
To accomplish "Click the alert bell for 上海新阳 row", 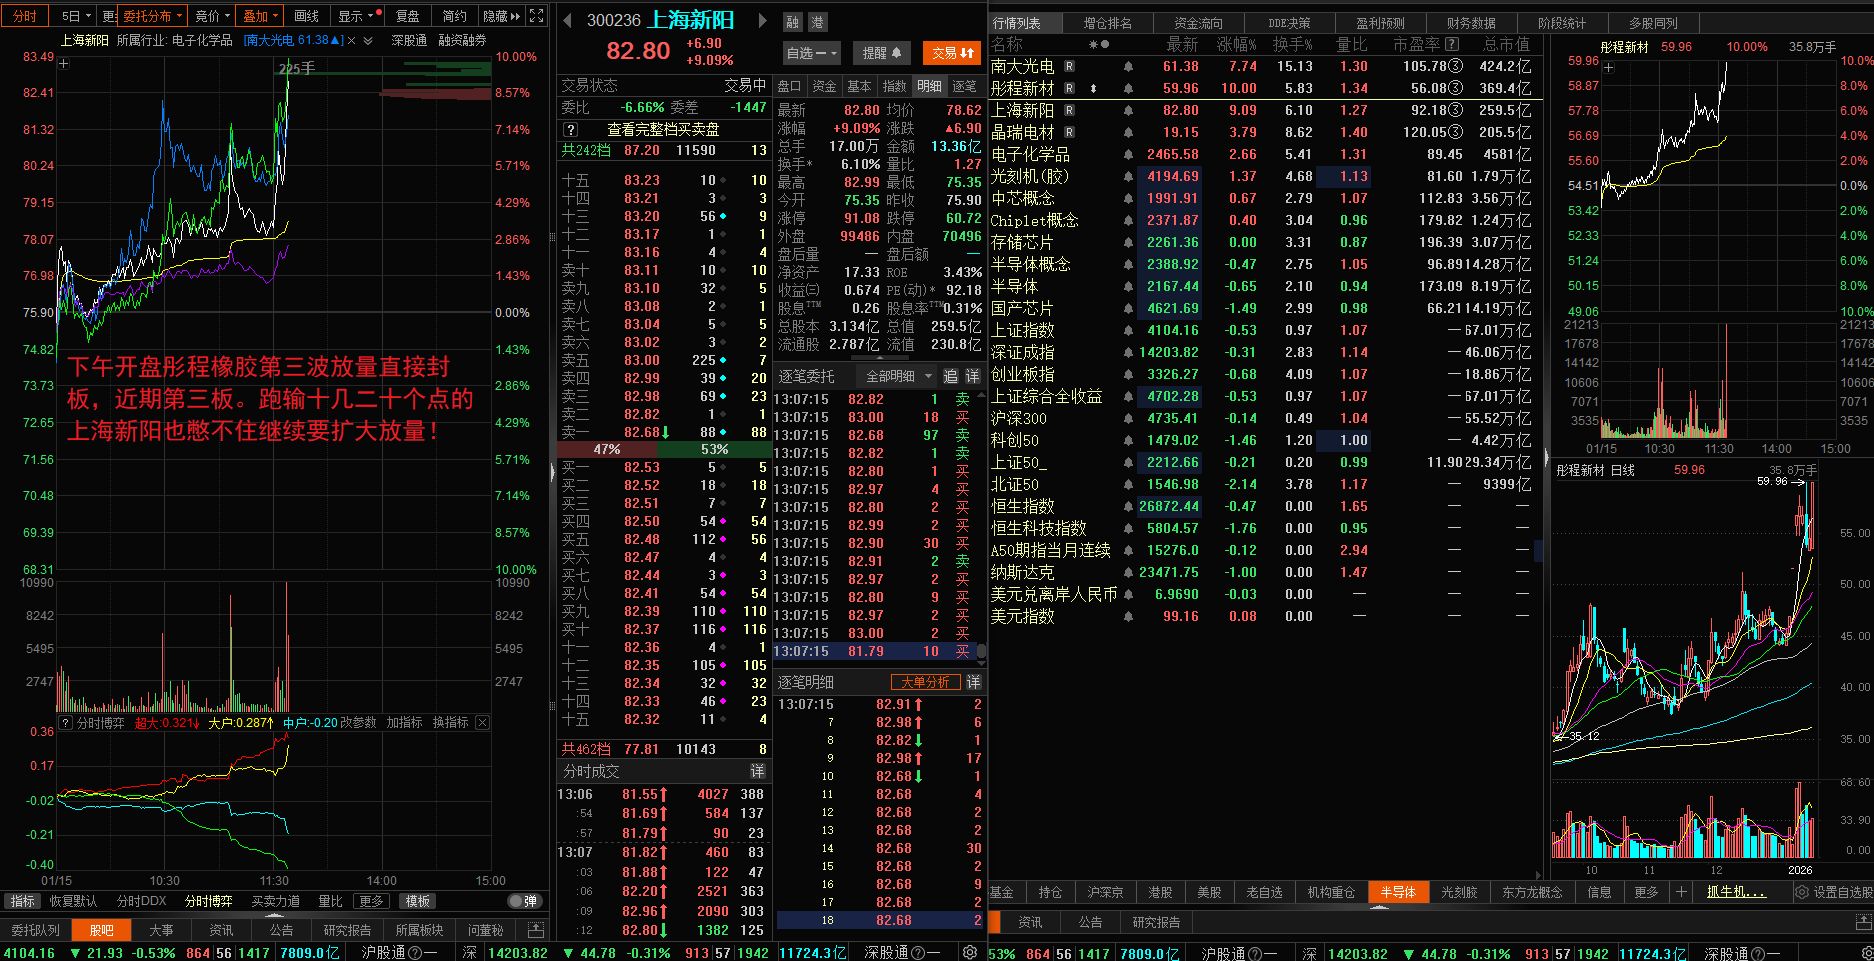I will (x=1128, y=111).
